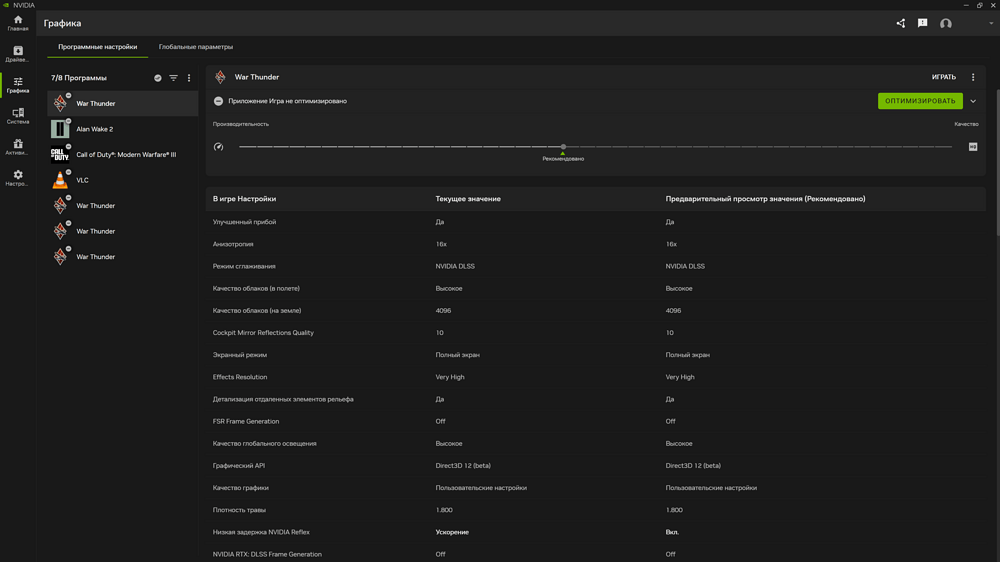The height and width of the screenshot is (562, 1000).
Task: Open three-dot menu next to ИГРАТЬ
Action: click(973, 77)
